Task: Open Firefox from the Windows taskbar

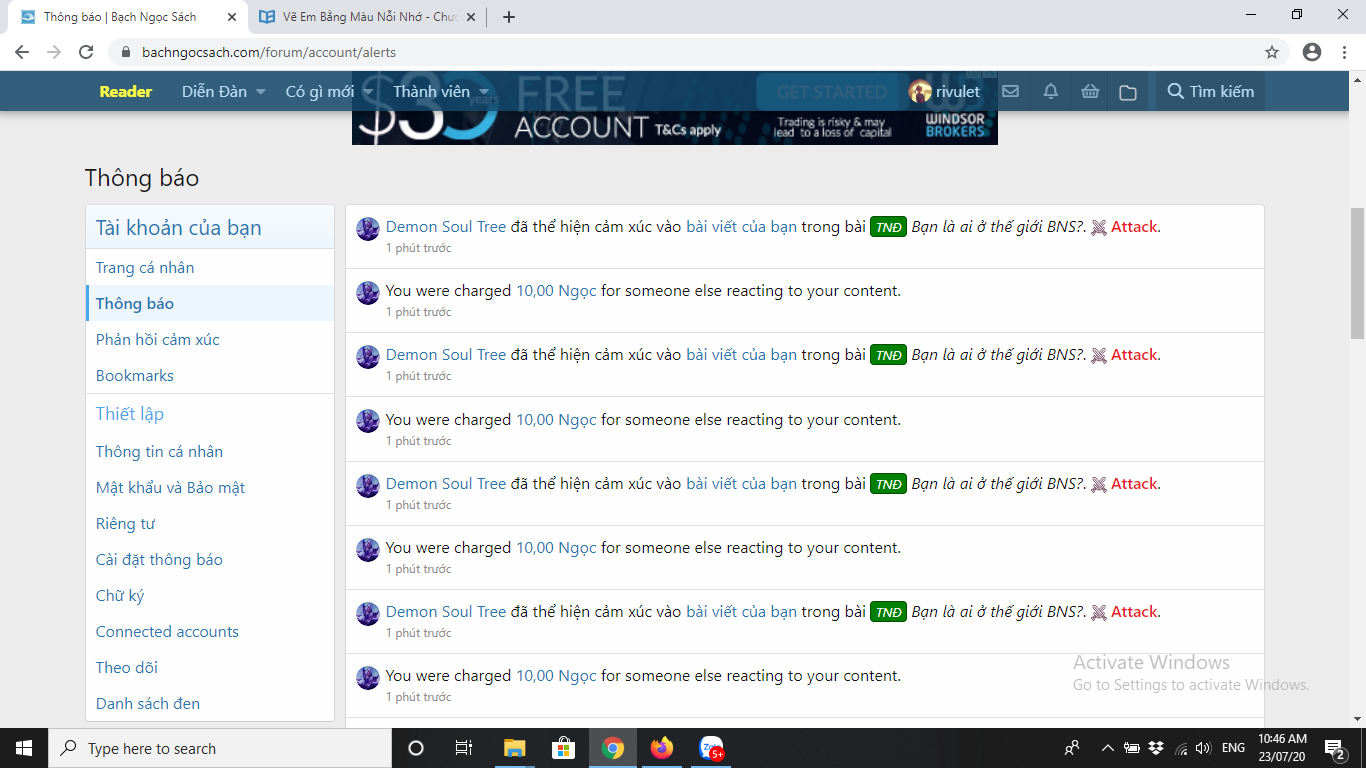Action: click(662, 748)
